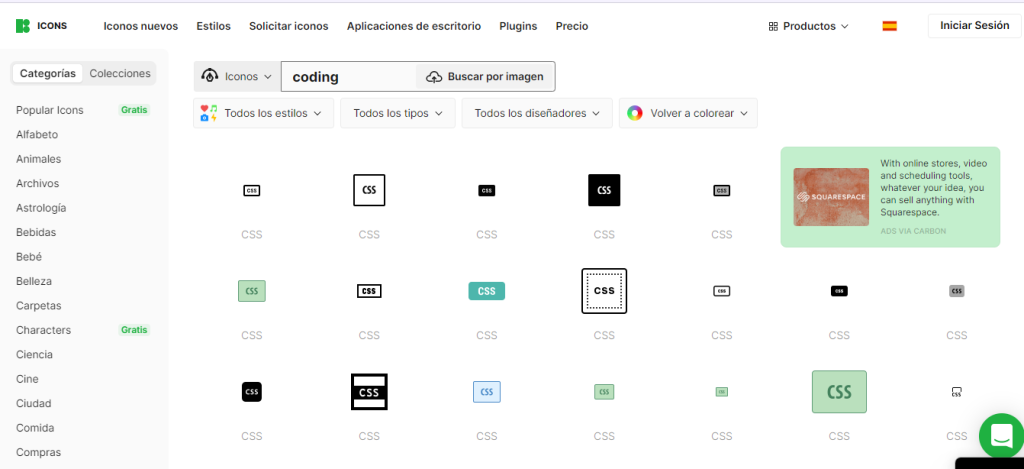Screen dimensions: 1024x469
Task: Open the Compras category
Action: click(39, 452)
